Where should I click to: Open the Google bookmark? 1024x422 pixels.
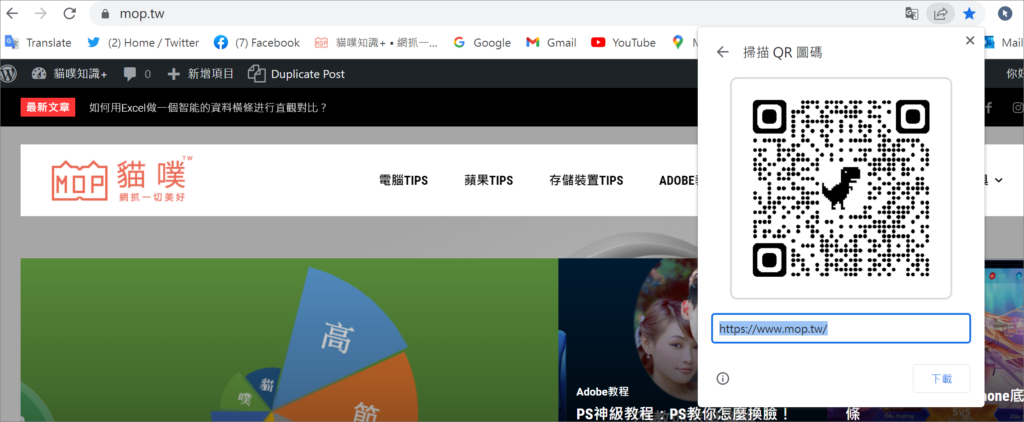(x=482, y=42)
